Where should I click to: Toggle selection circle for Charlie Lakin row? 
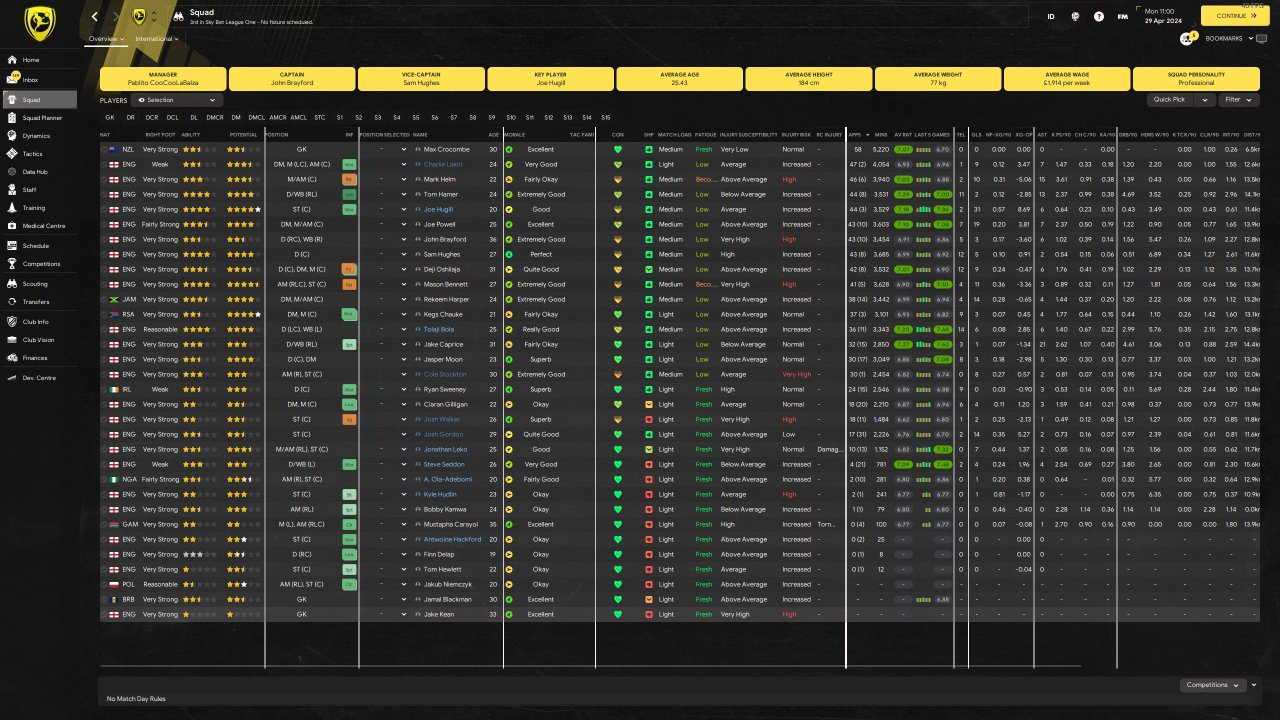point(104,164)
